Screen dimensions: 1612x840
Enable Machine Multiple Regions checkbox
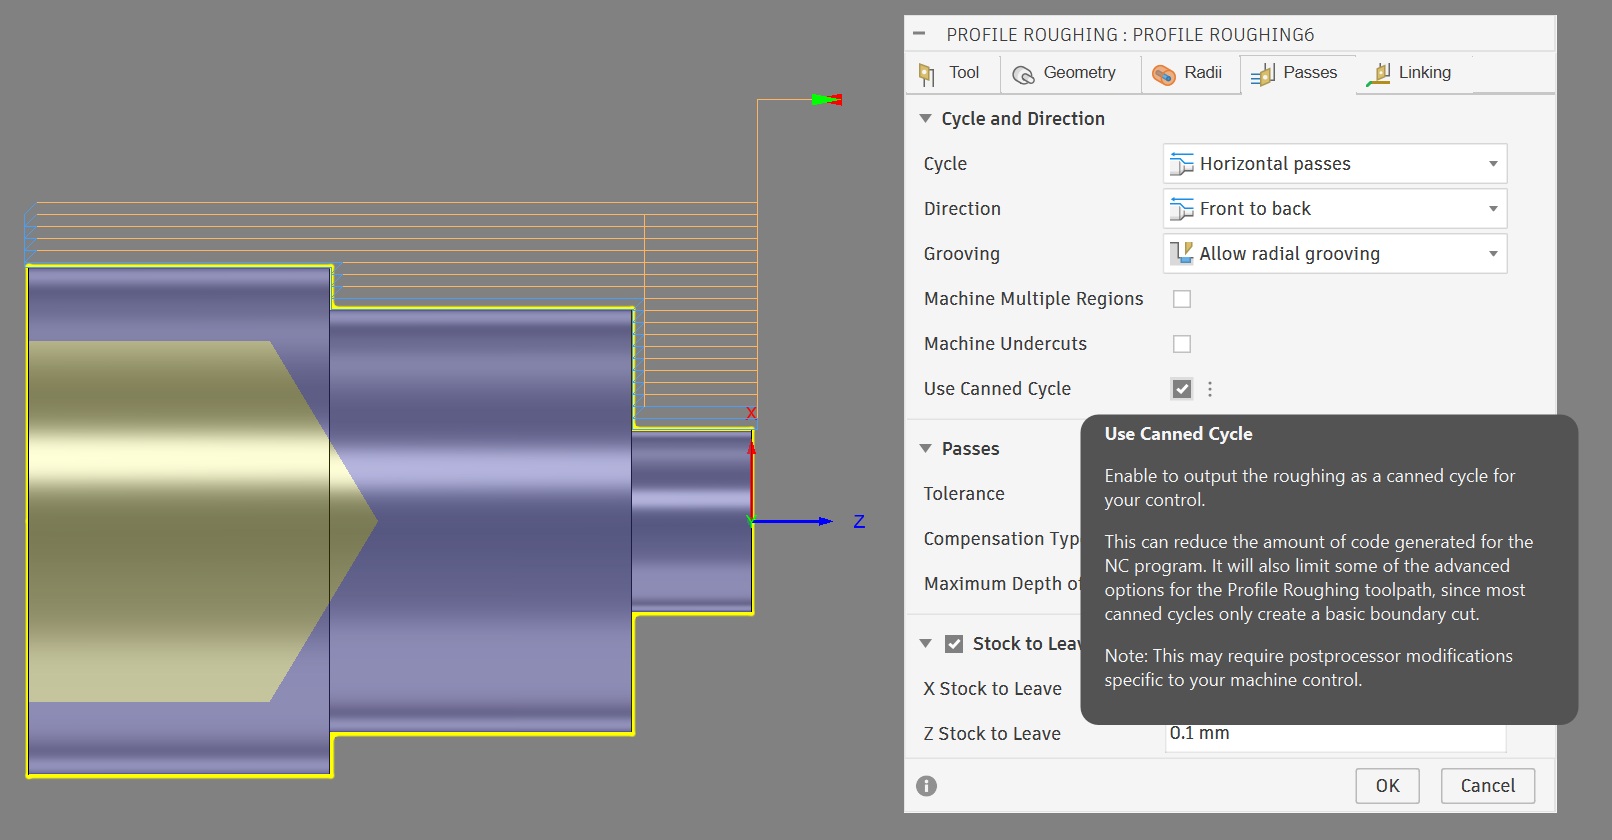click(1182, 299)
